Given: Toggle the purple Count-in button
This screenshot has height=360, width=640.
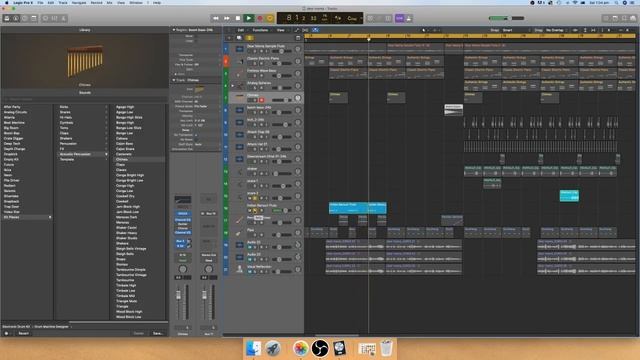Looking at the screenshot, I should click(400, 18).
